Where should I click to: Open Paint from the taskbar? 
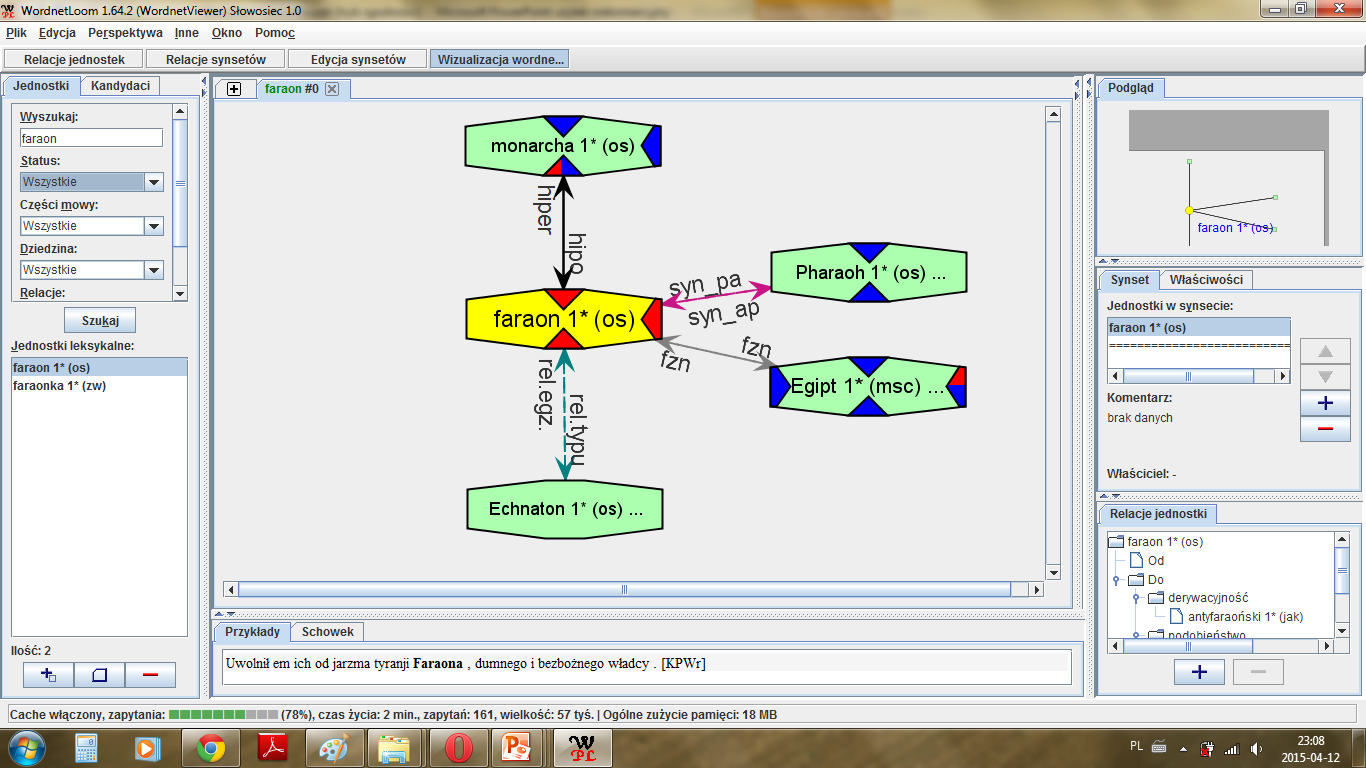pos(333,747)
